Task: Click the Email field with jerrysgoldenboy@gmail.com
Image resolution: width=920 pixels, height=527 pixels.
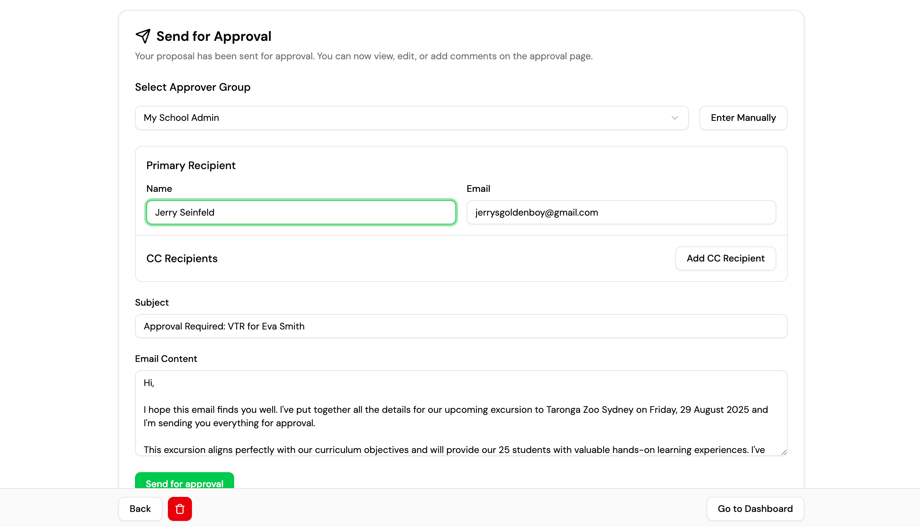Action: click(620, 212)
